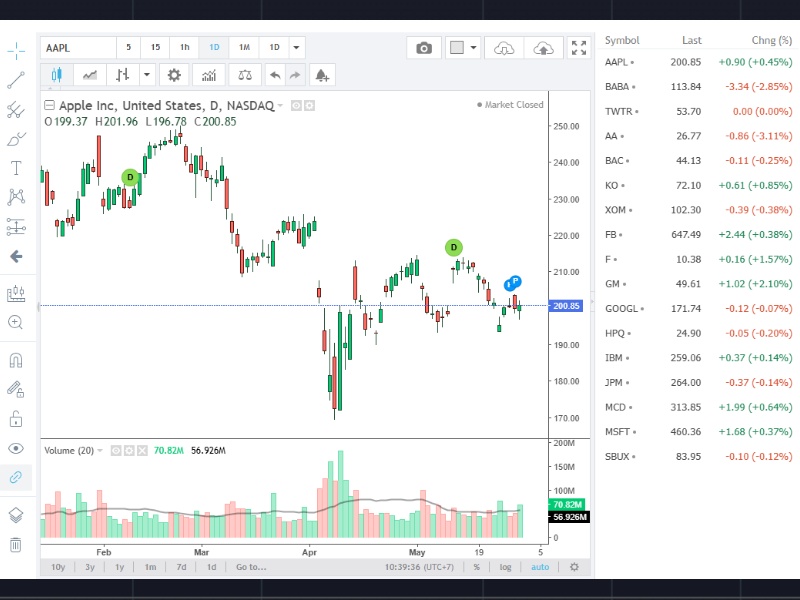The image size is (800, 600).
Task: Select the text annotation tool
Action: [16, 168]
